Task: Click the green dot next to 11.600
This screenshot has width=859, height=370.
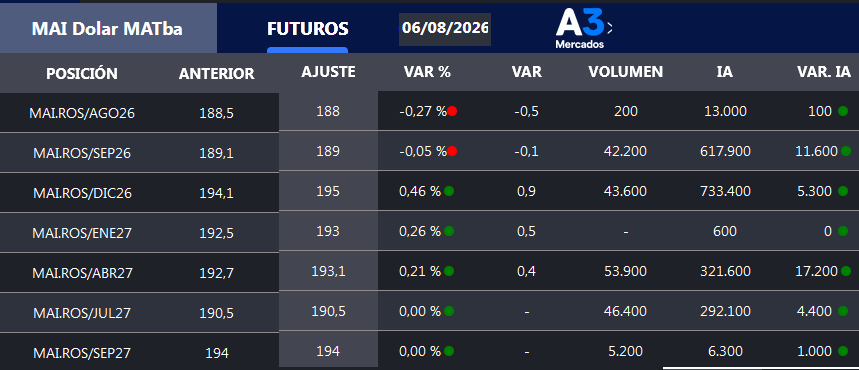Action: coord(846,151)
